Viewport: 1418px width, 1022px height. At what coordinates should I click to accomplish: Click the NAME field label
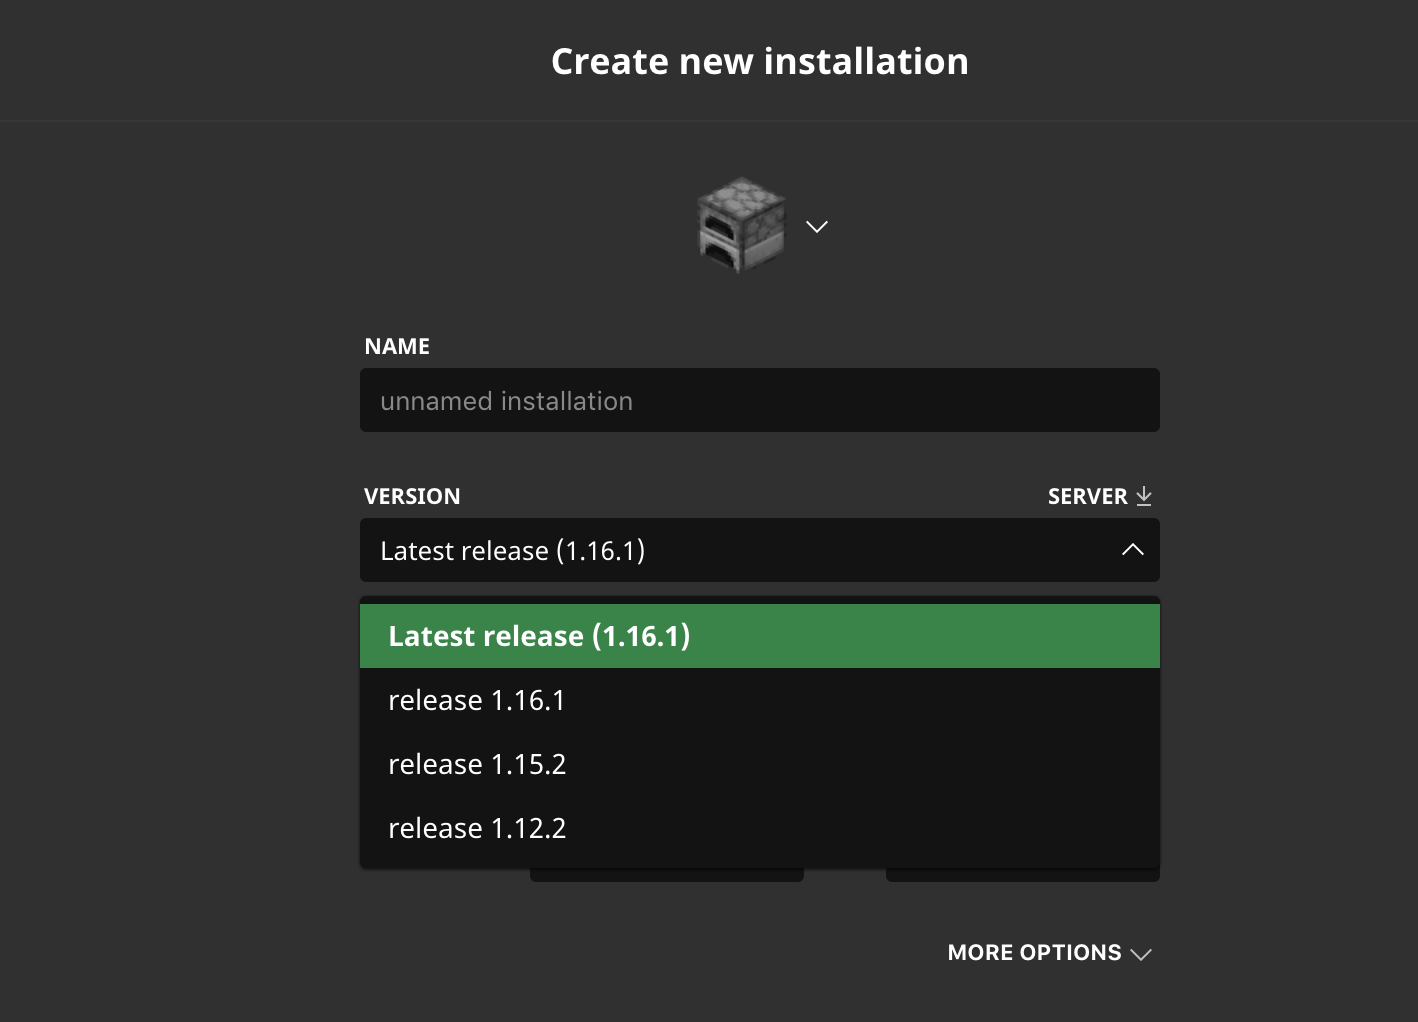(397, 346)
